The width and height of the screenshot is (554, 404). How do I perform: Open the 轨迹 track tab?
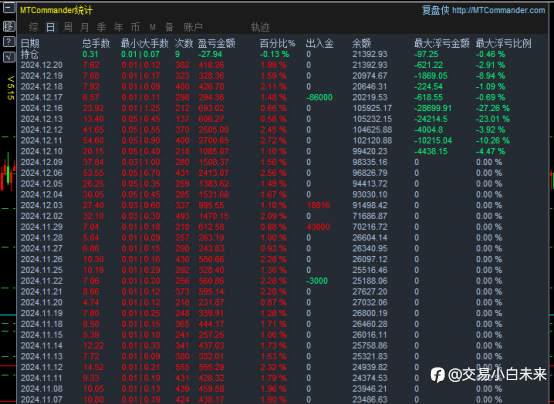260,27
